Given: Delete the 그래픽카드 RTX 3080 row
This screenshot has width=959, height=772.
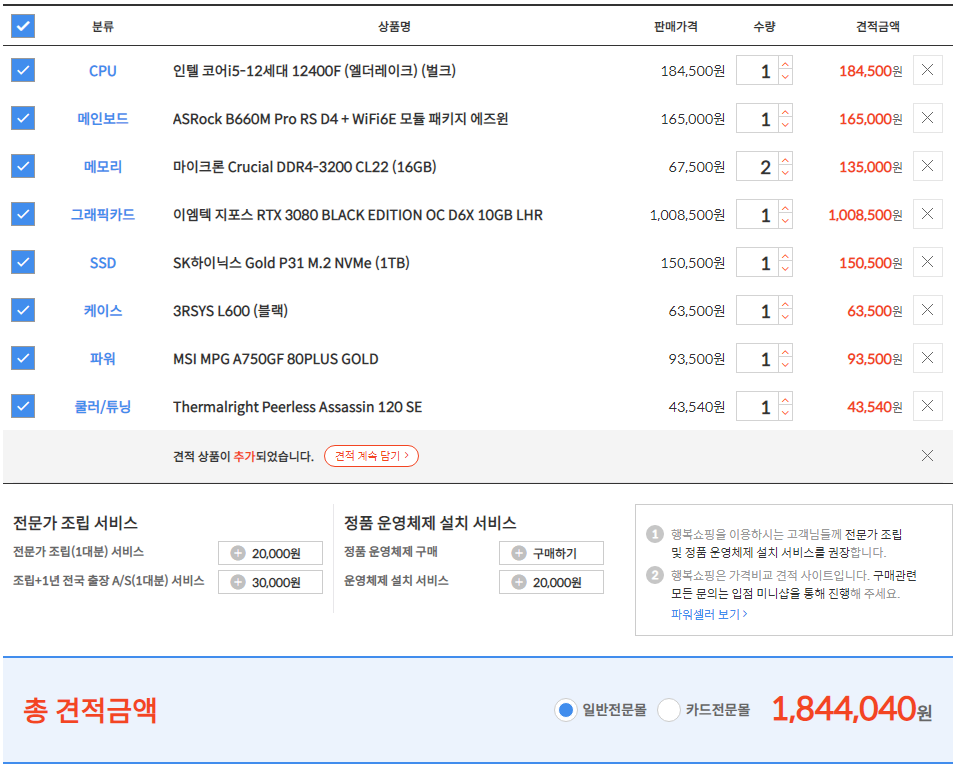Looking at the screenshot, I should (927, 214).
